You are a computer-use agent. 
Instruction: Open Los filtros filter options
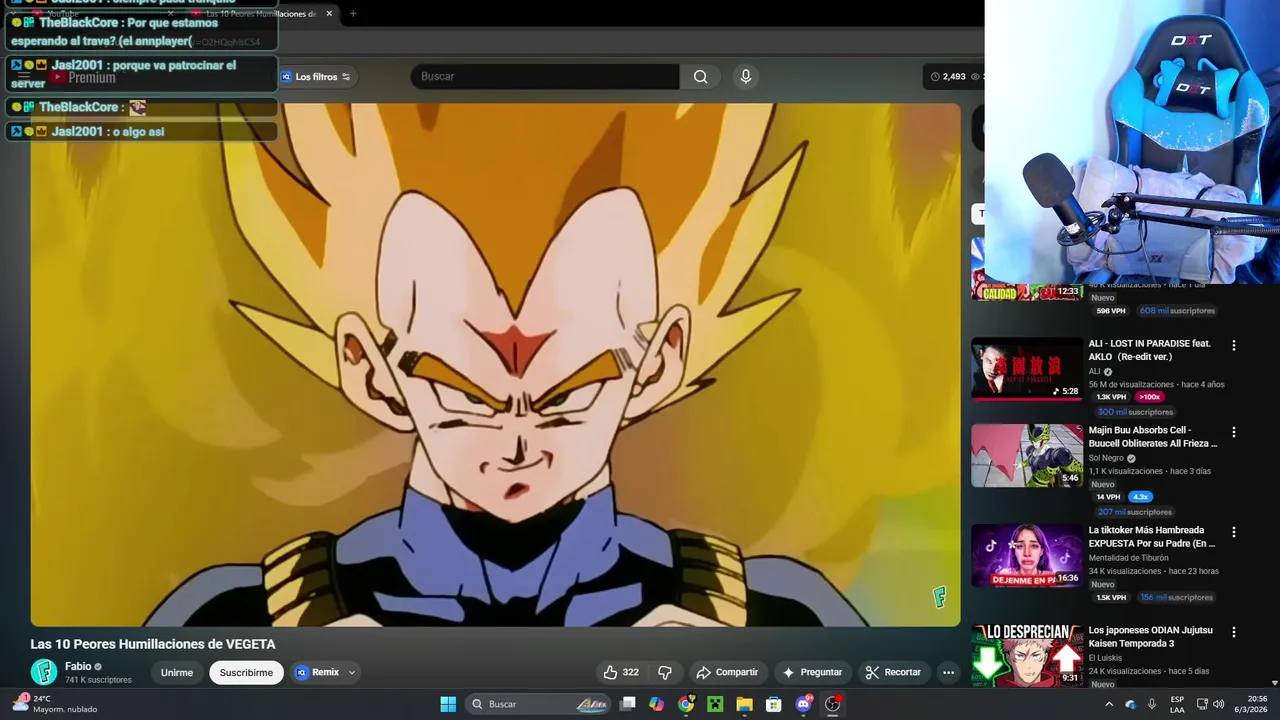tap(316, 77)
